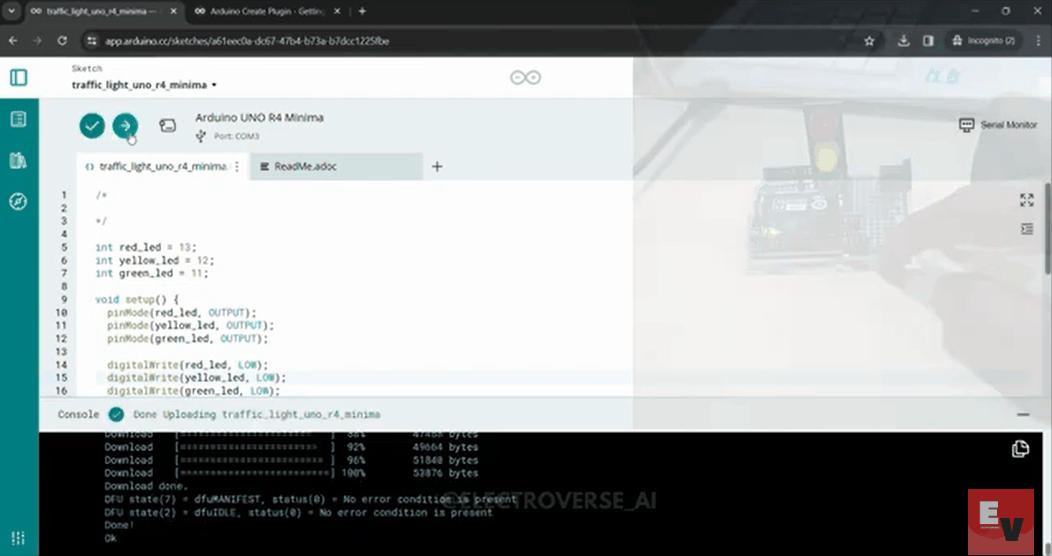Click Port: COM3 label
The width and height of the screenshot is (1052, 556).
[x=236, y=136]
